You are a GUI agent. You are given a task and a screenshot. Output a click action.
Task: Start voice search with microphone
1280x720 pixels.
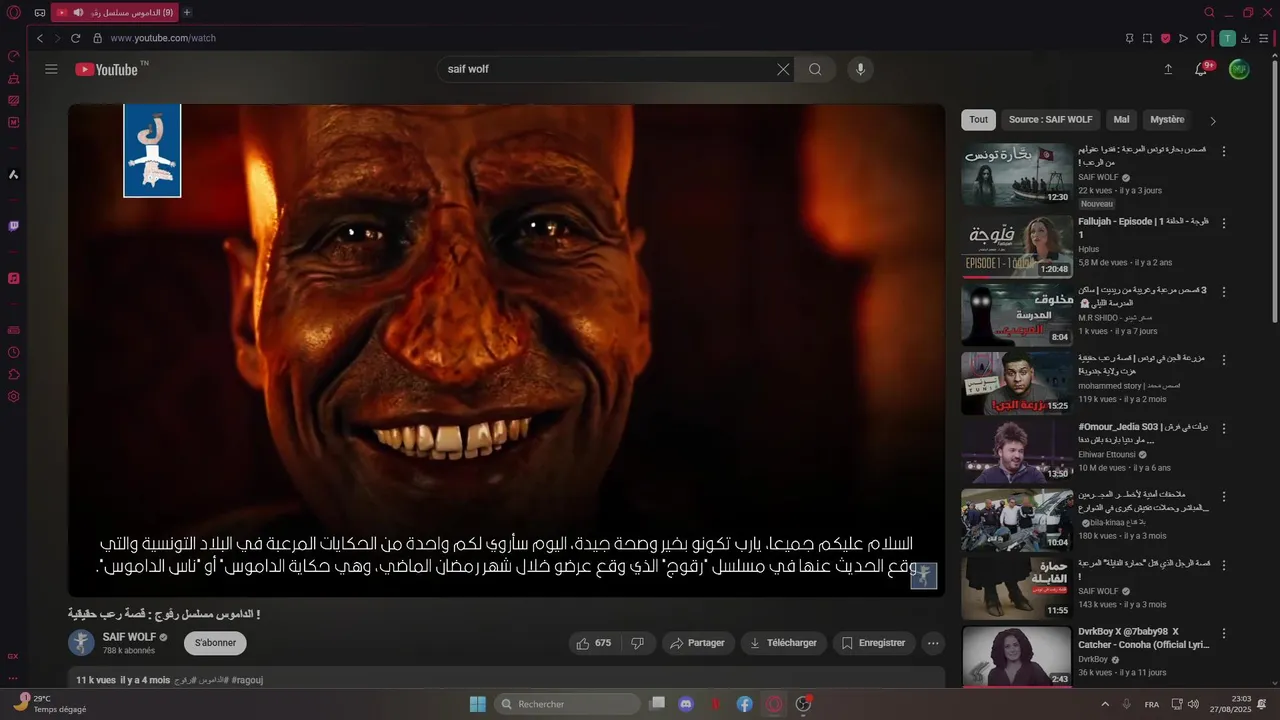click(x=860, y=69)
